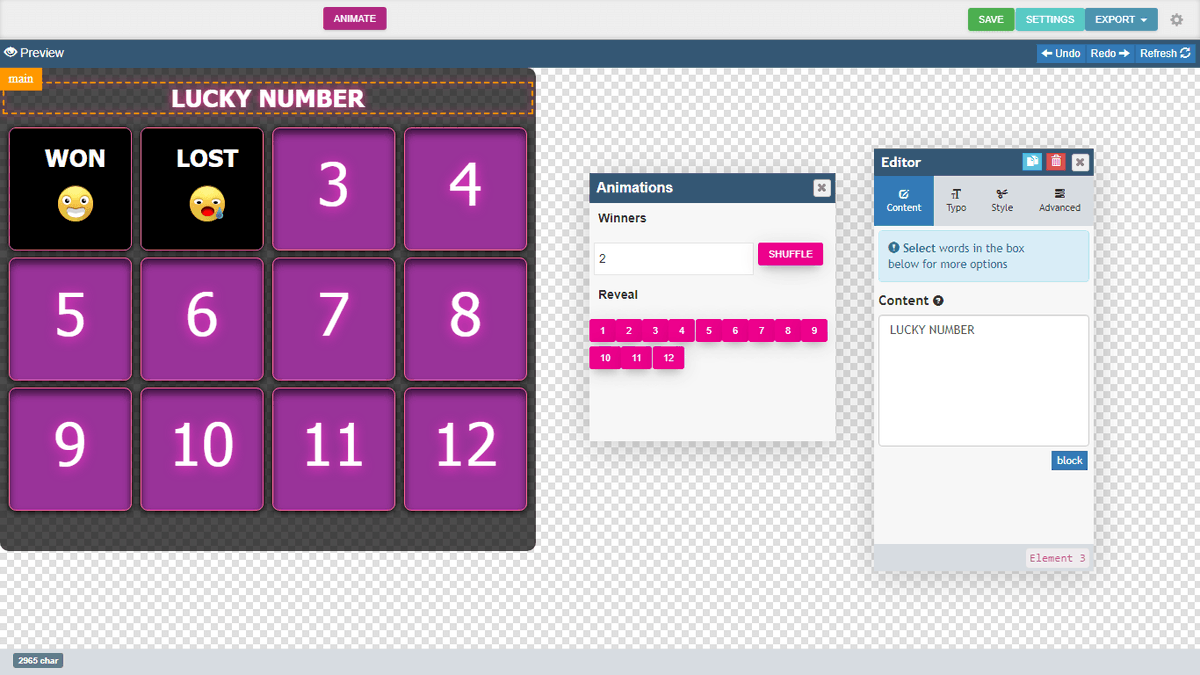Click the SAVE button
The image size is (1200, 675).
(991, 19)
